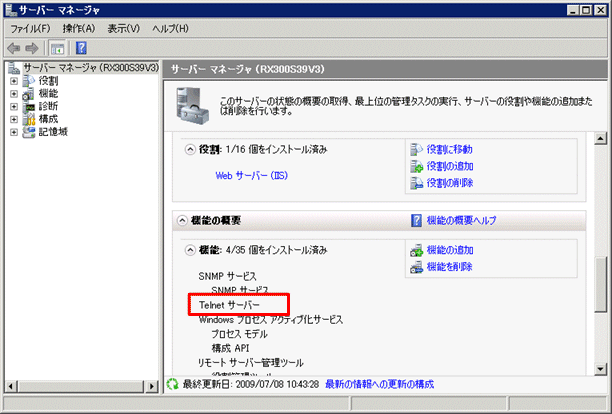Select サーバー マネージャ (RX300S39V3) root tree label
The width and height of the screenshot is (612, 414).
(91, 68)
